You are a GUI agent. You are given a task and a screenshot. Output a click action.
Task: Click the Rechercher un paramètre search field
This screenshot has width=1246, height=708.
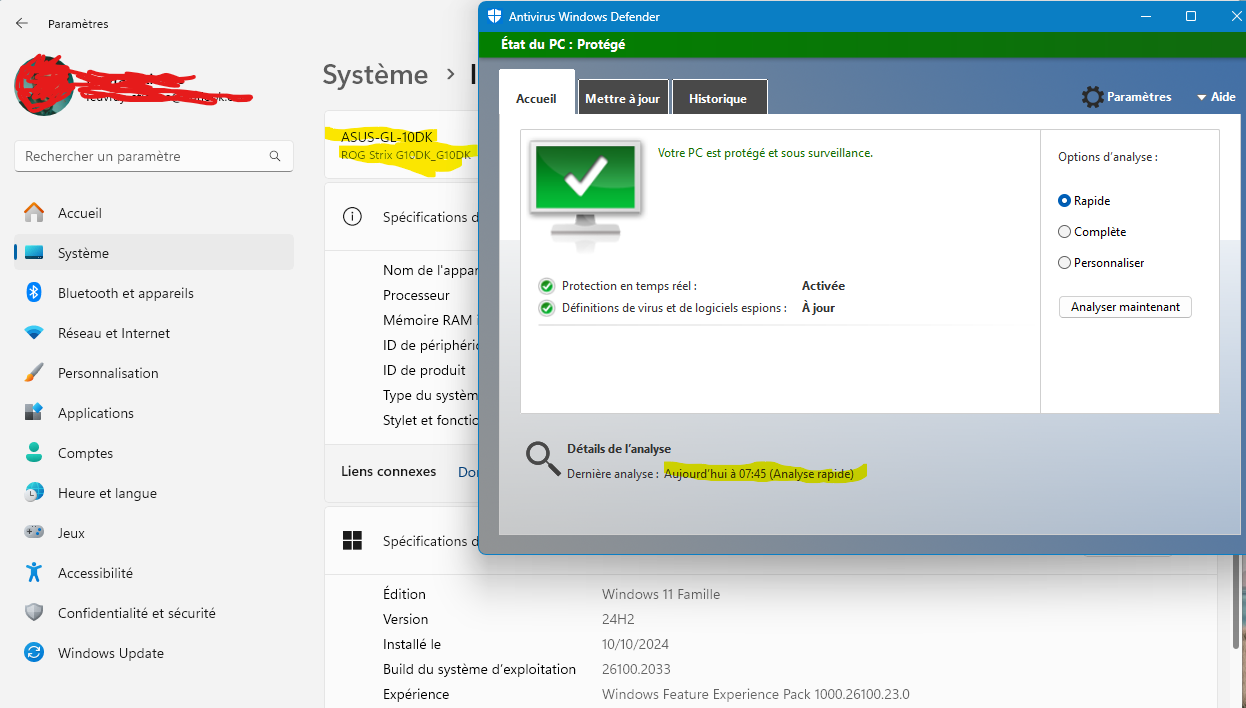click(x=154, y=156)
